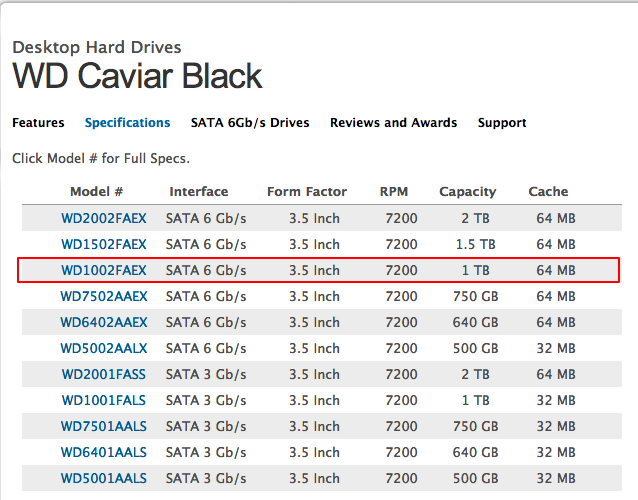This screenshot has height=500, width=638.
Task: Click the RPM column header
Action: point(394,192)
